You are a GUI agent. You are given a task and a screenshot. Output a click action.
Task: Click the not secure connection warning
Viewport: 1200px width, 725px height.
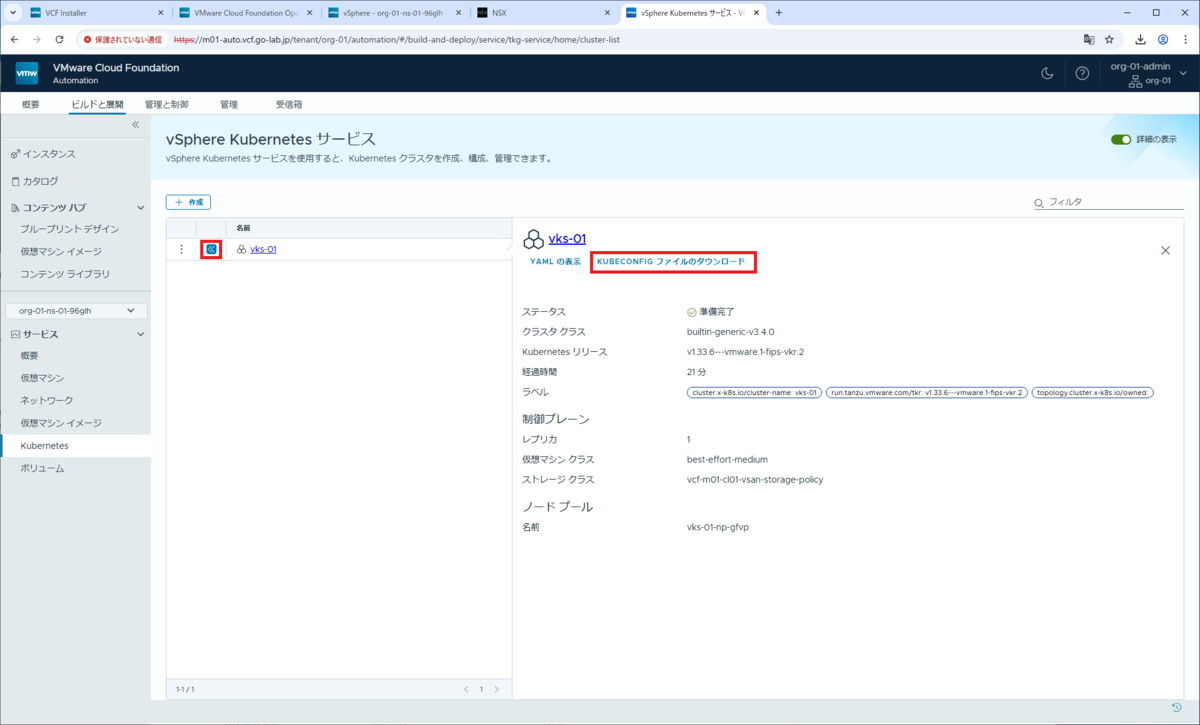coord(123,39)
